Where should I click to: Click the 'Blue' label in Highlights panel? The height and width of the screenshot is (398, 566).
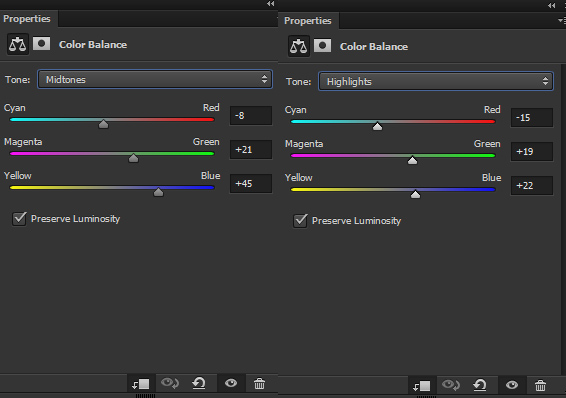(491, 178)
